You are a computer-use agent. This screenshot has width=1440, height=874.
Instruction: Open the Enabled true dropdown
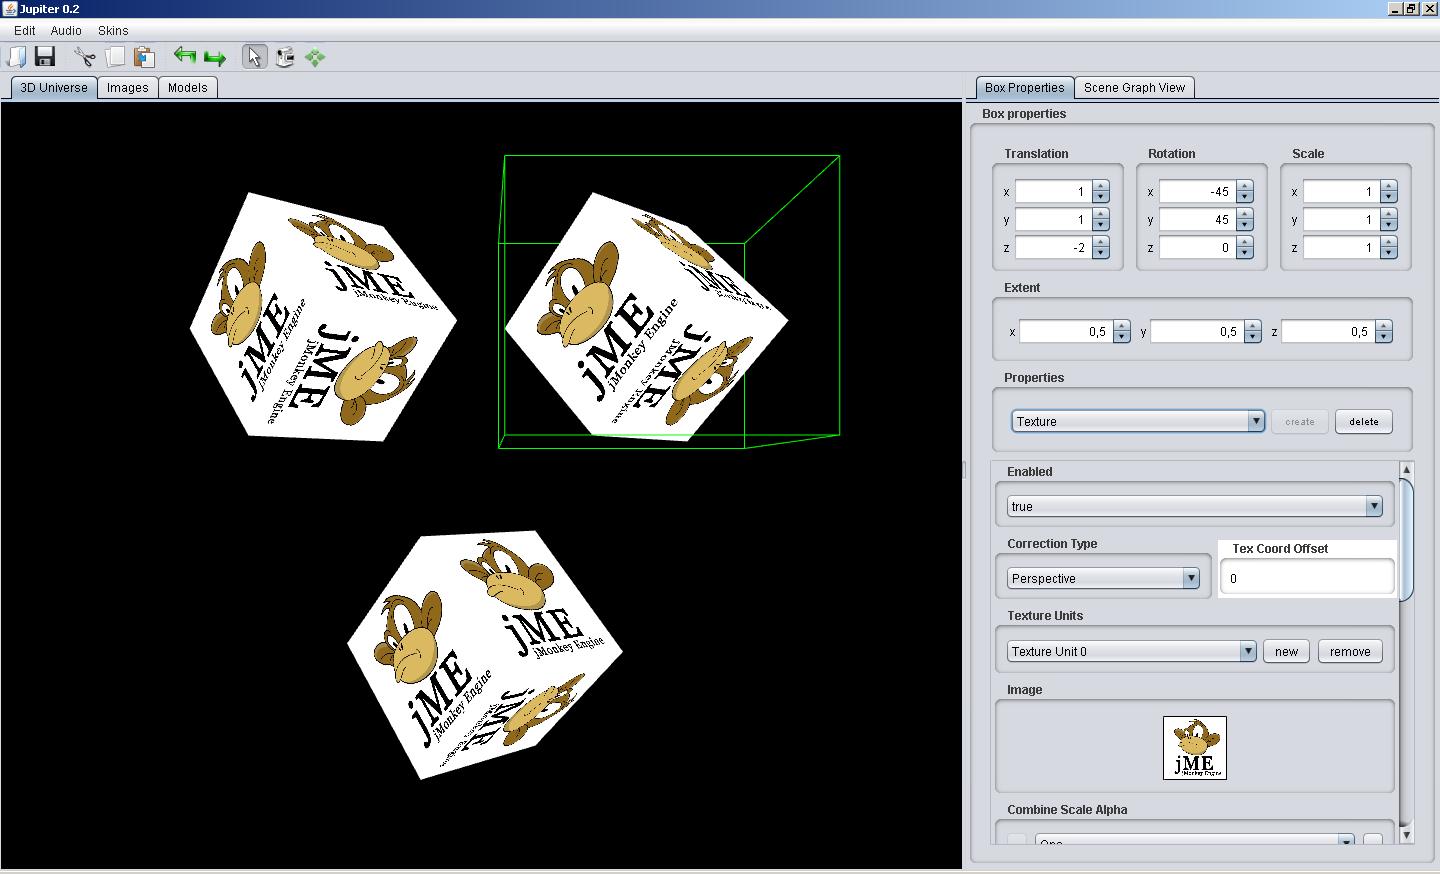coord(1195,506)
